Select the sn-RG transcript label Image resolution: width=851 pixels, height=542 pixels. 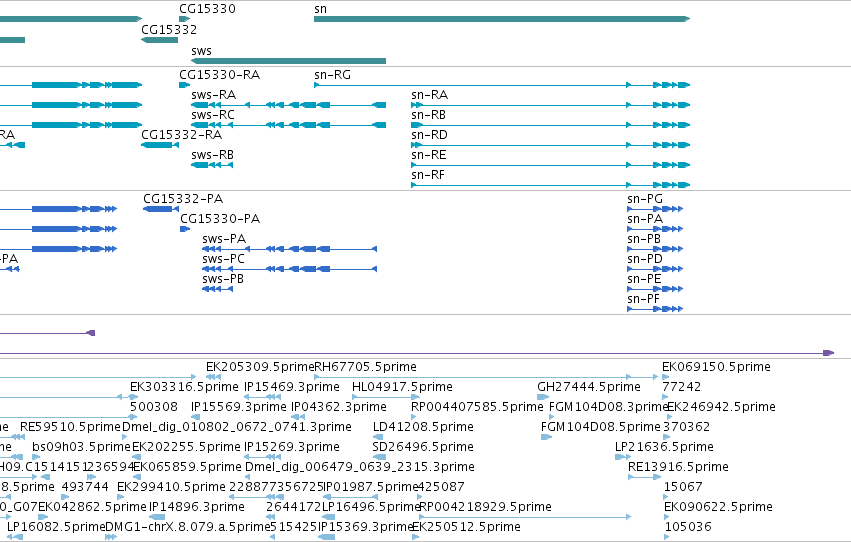(332, 75)
